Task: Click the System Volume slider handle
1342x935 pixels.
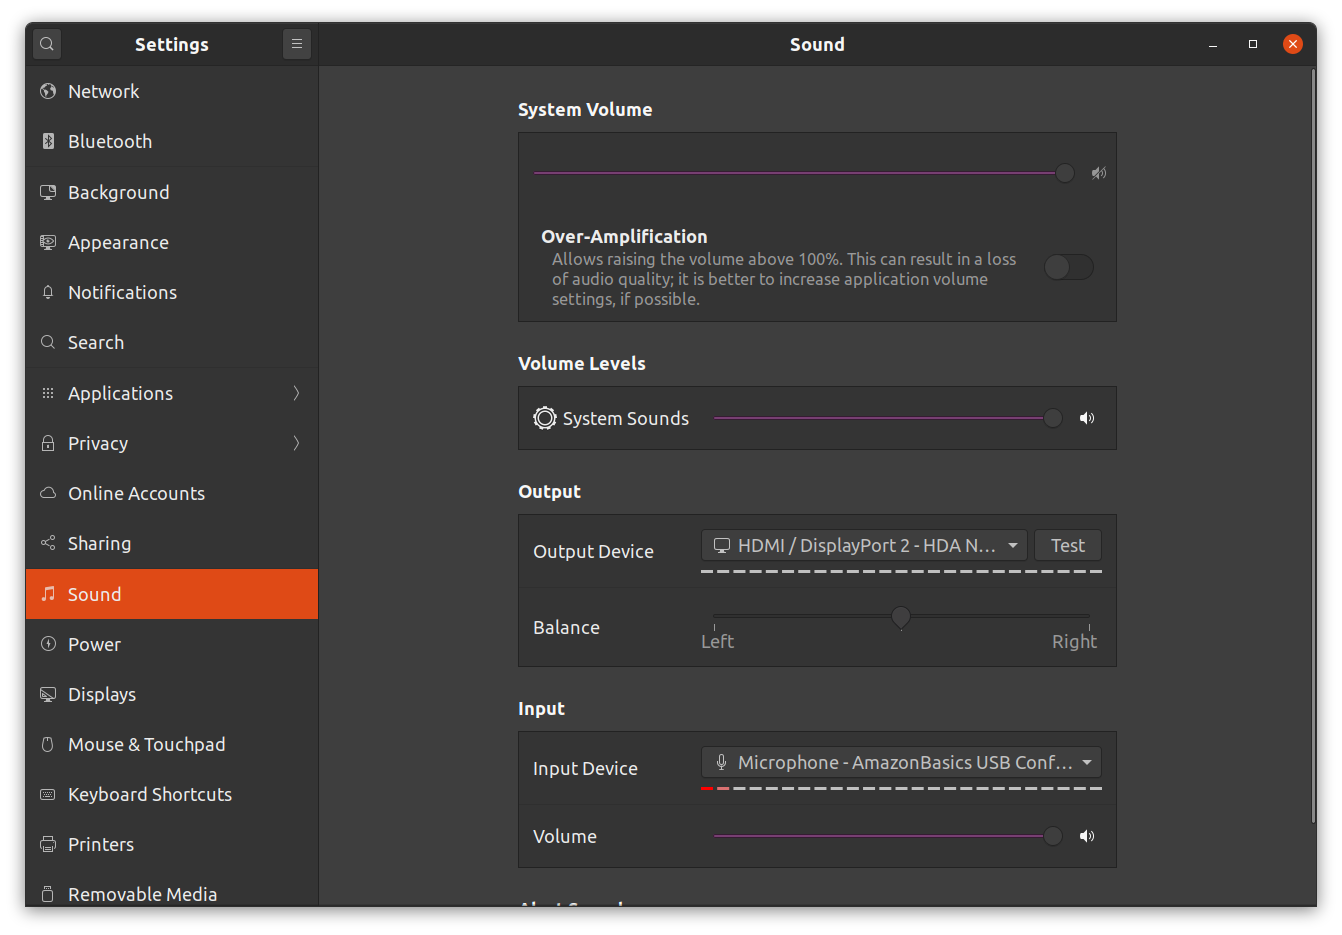Action: coord(1063,172)
